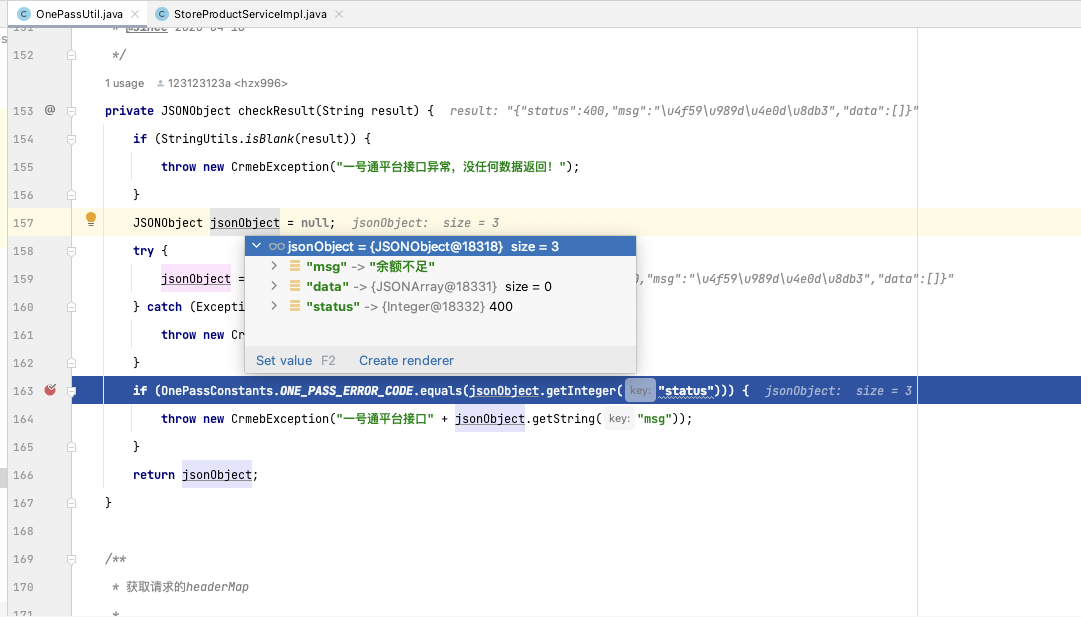Click the Set value link
Image resolution: width=1081 pixels, height=617 pixels.
point(284,360)
